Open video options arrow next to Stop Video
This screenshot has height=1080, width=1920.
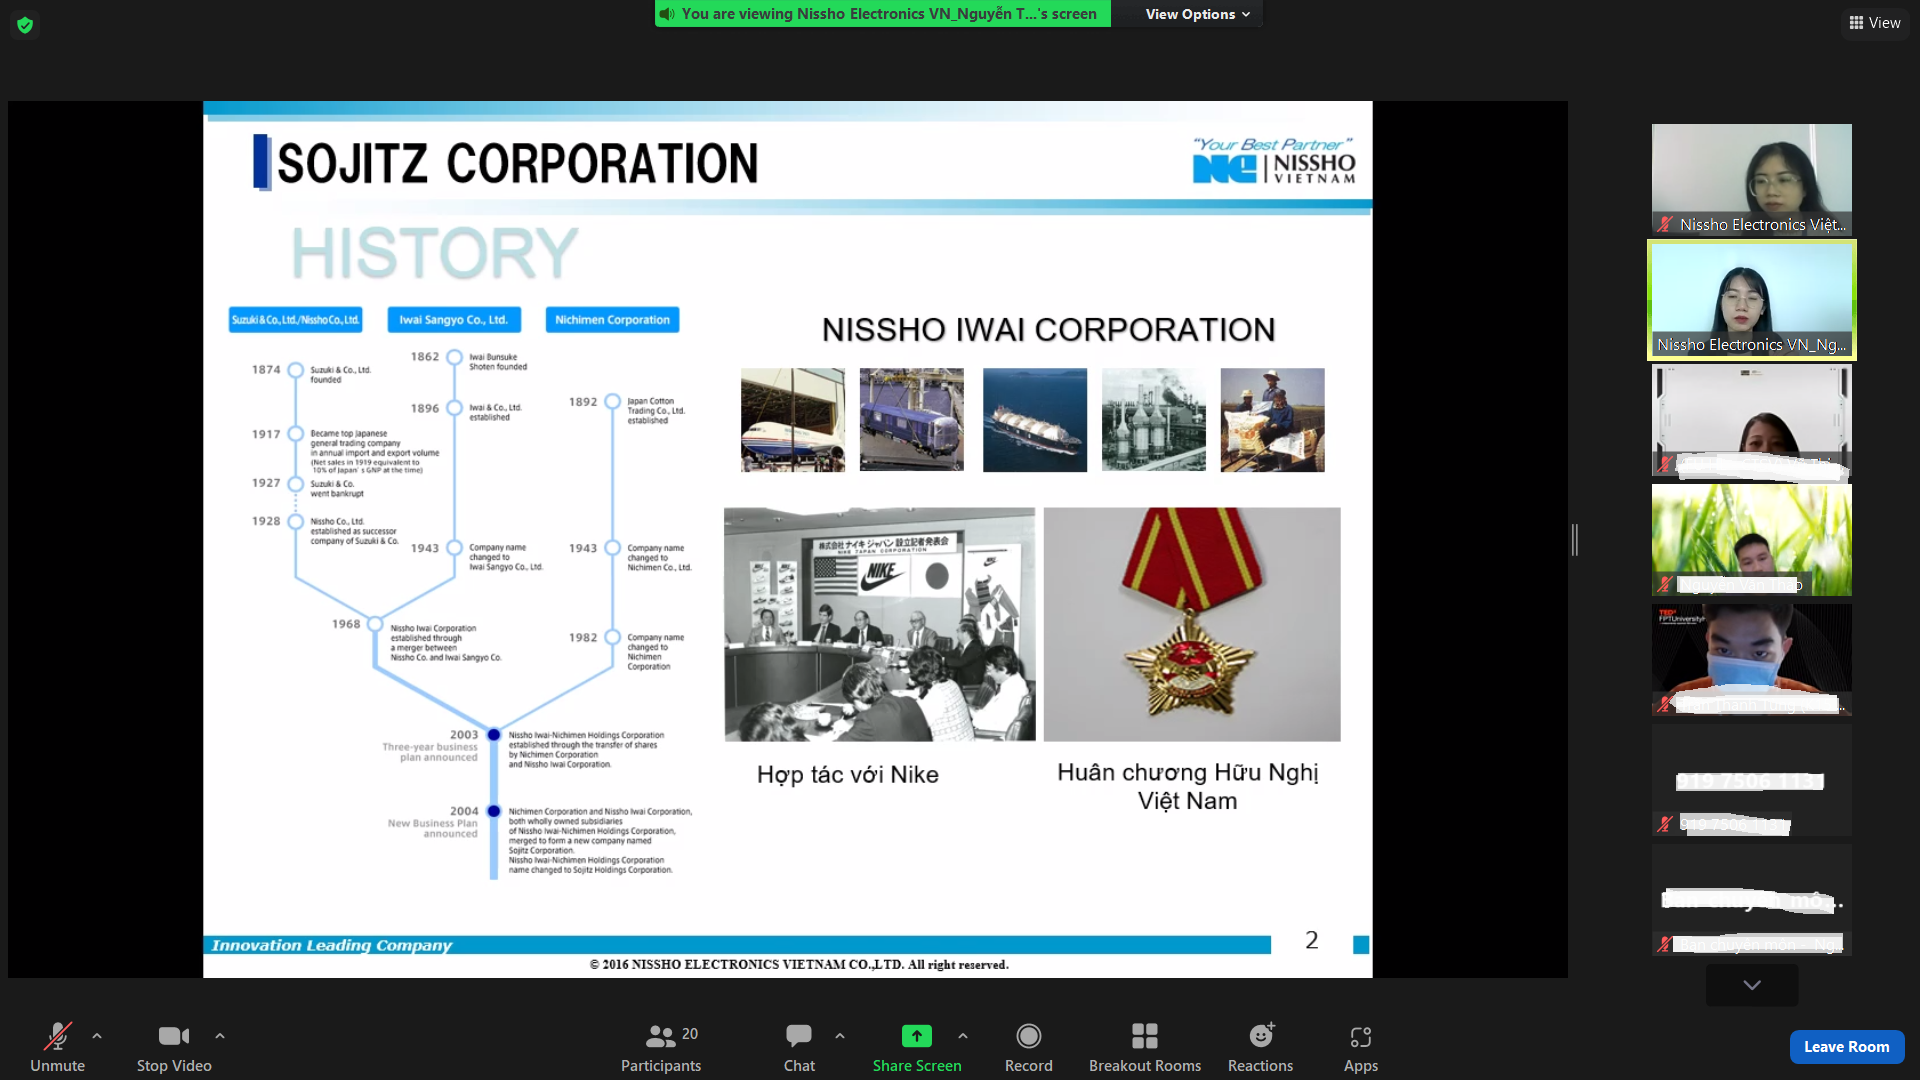tap(220, 1036)
